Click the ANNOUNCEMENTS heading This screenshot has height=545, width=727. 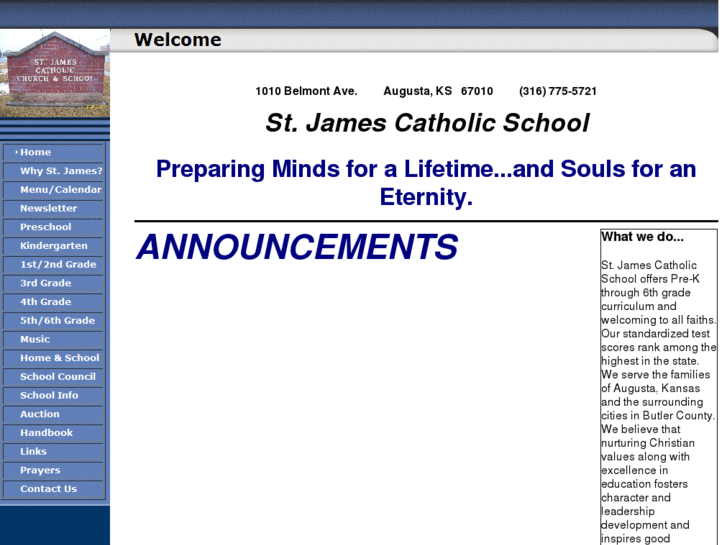pyautogui.click(x=297, y=247)
